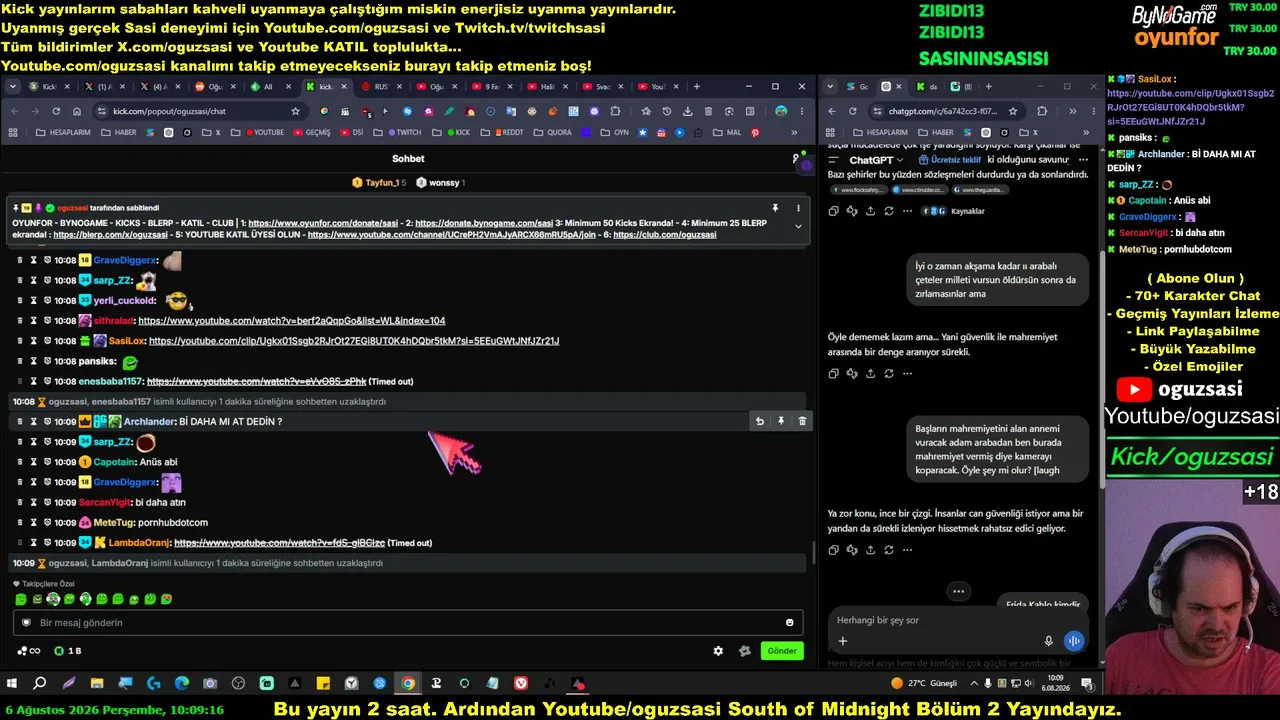The width and height of the screenshot is (1280, 720).
Task: Start ChatGPT voice mode
Action: (1074, 641)
